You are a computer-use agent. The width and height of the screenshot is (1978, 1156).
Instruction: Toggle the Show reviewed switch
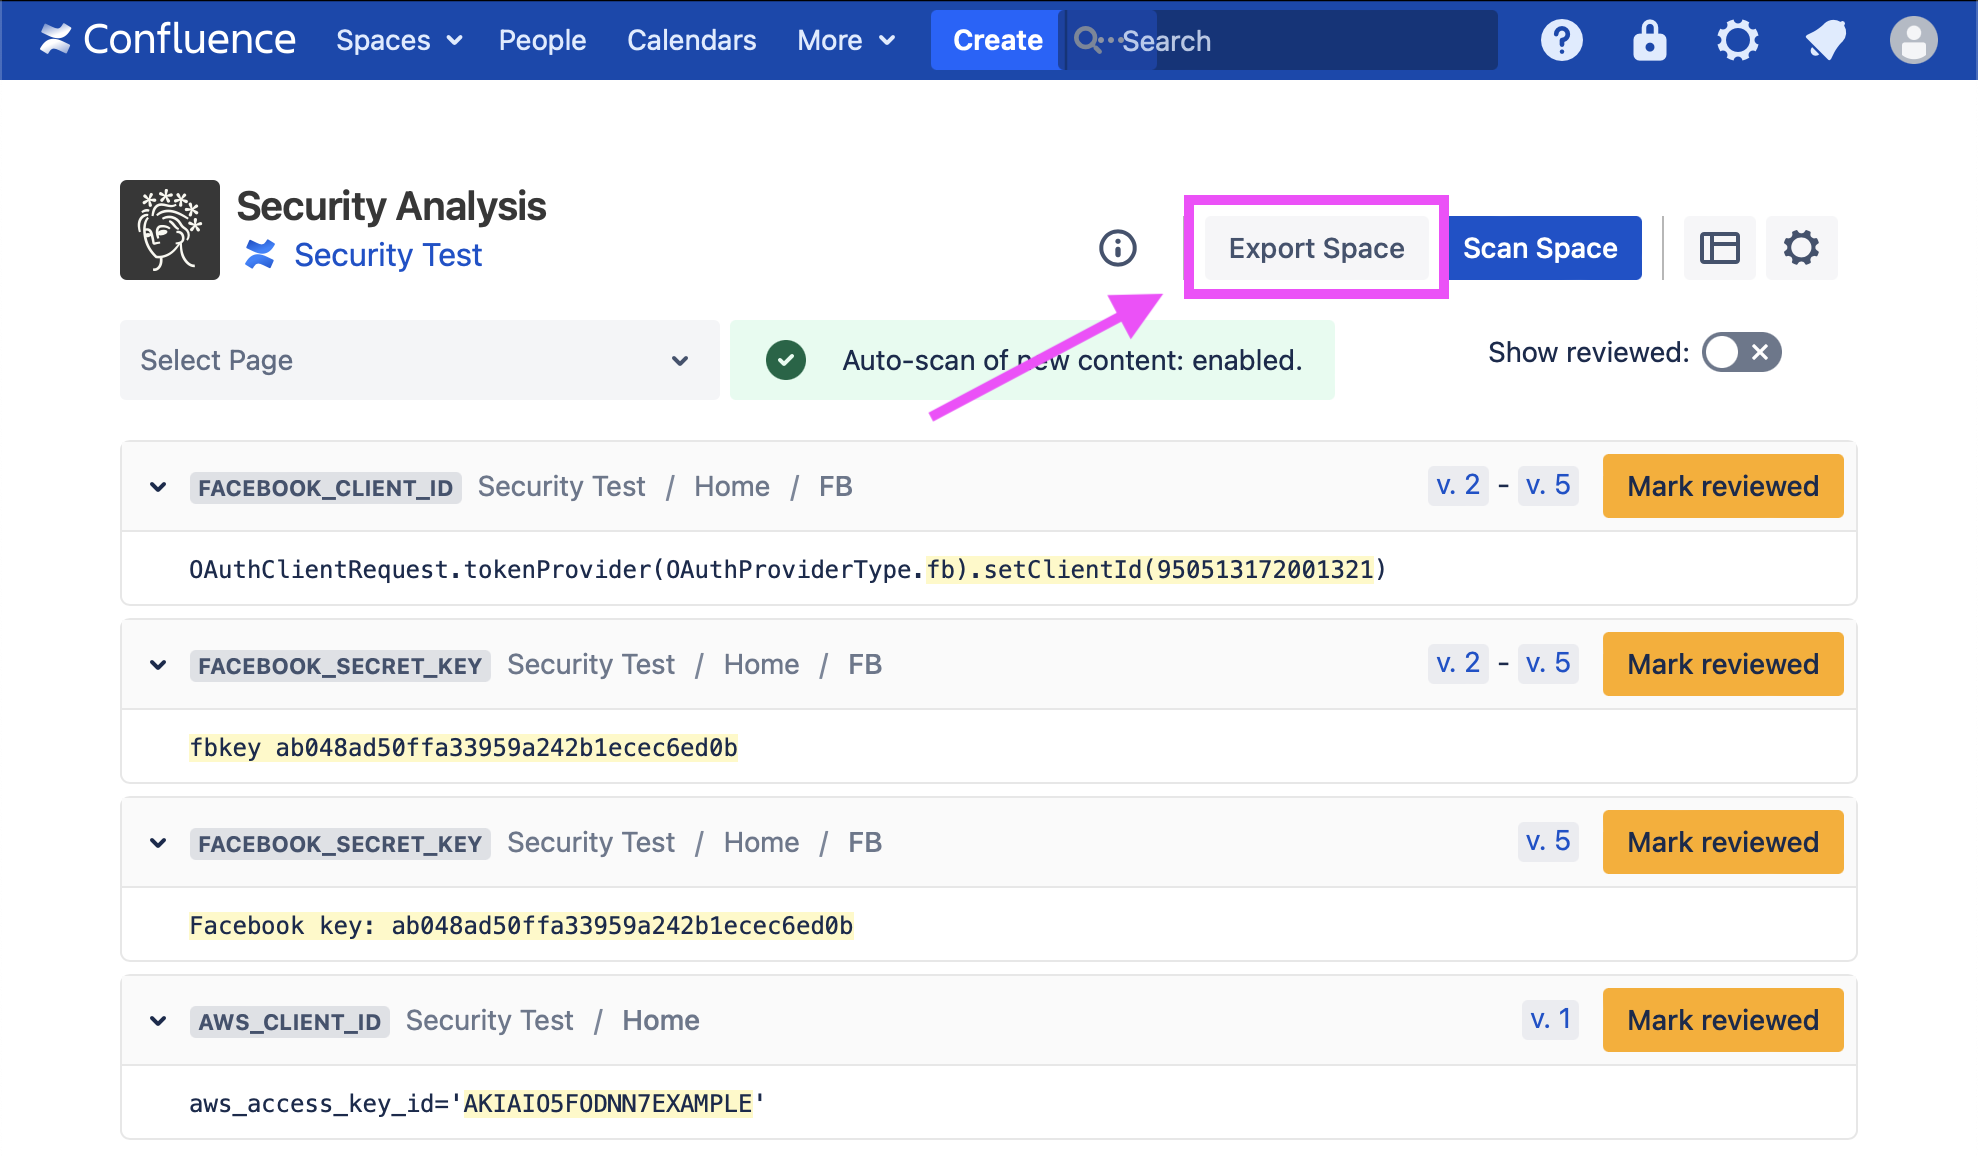pyautogui.click(x=1741, y=352)
